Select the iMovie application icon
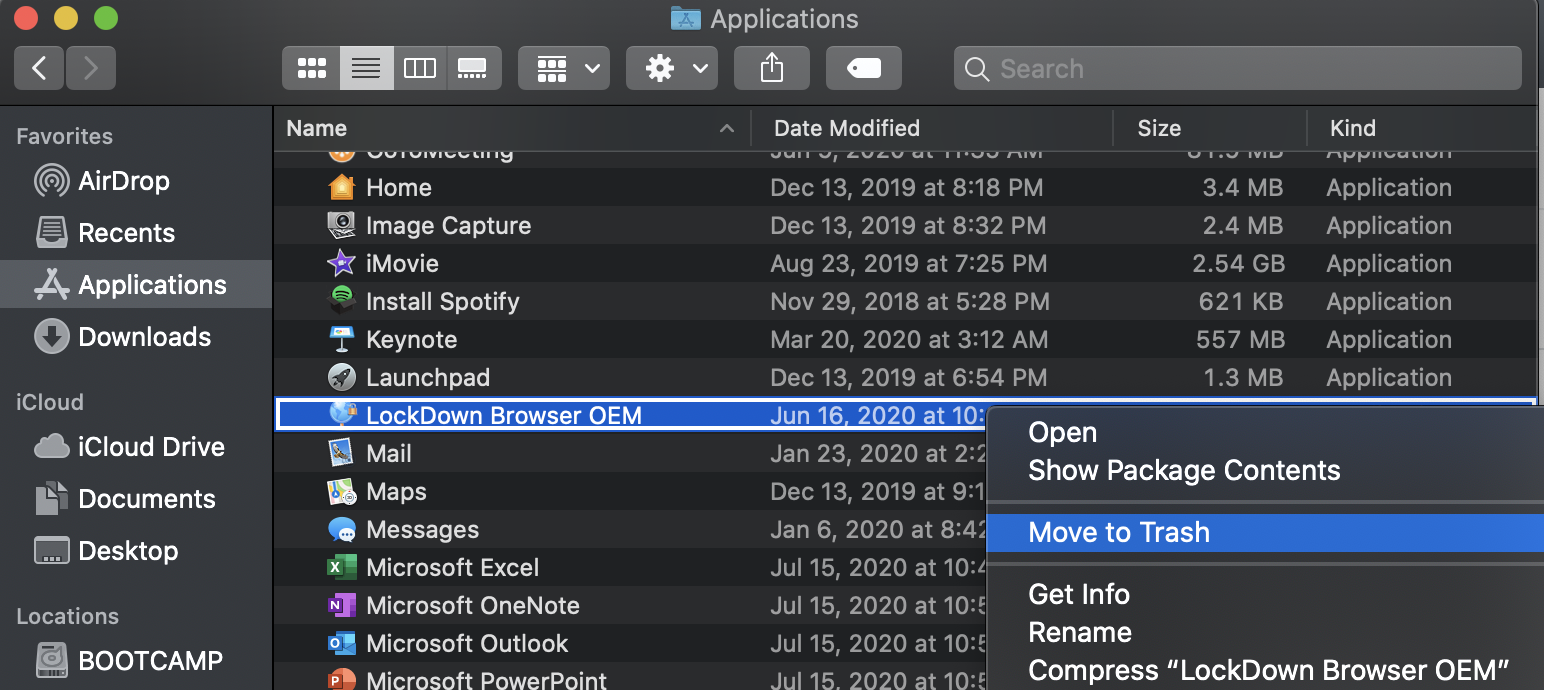 pyautogui.click(x=341, y=263)
